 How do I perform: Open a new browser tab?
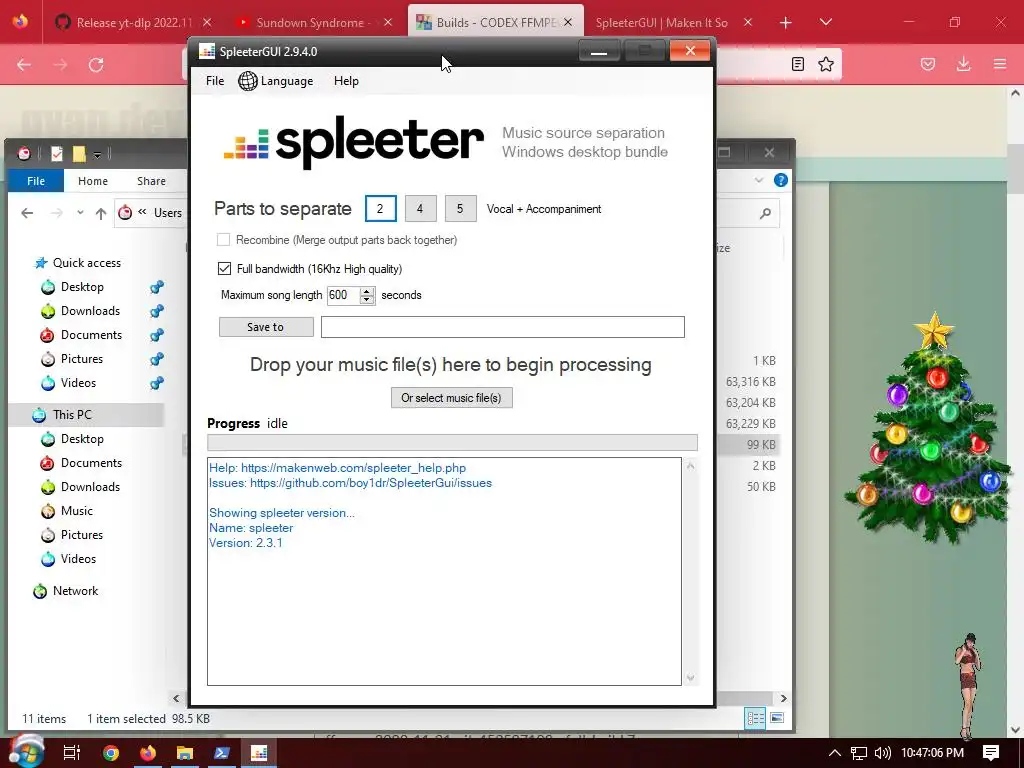(x=786, y=23)
